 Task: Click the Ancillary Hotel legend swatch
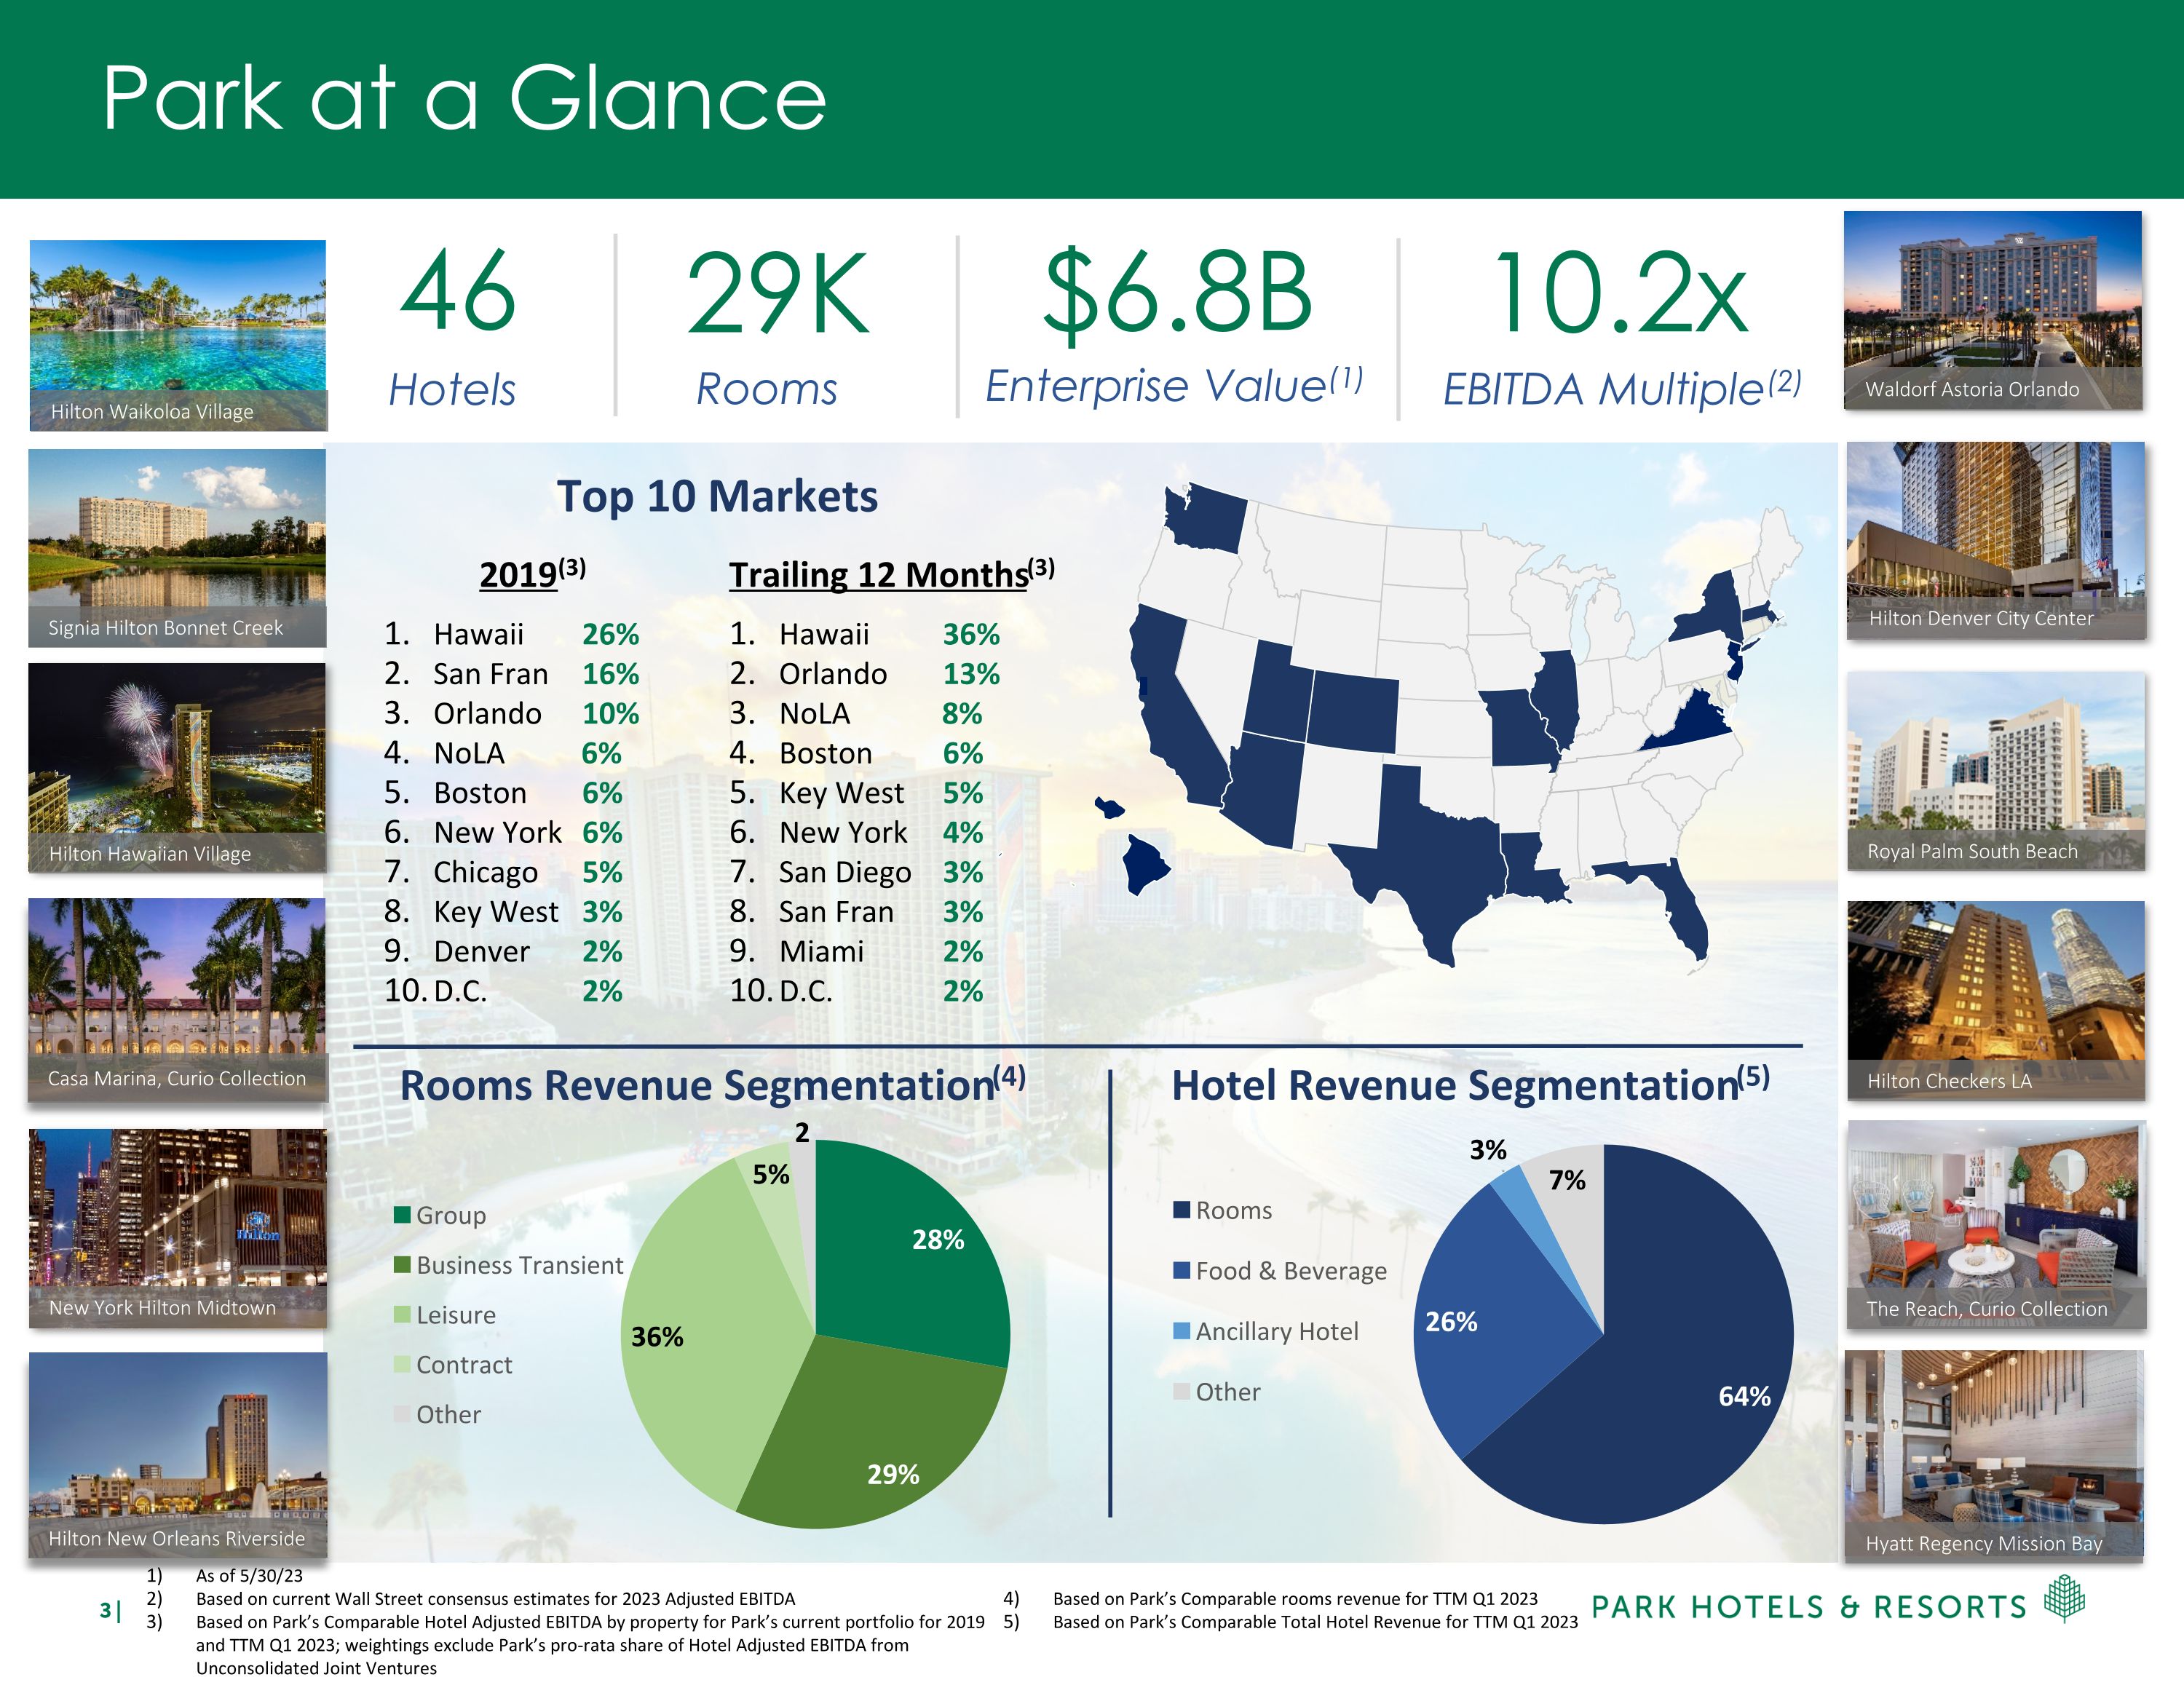click(x=1182, y=1331)
